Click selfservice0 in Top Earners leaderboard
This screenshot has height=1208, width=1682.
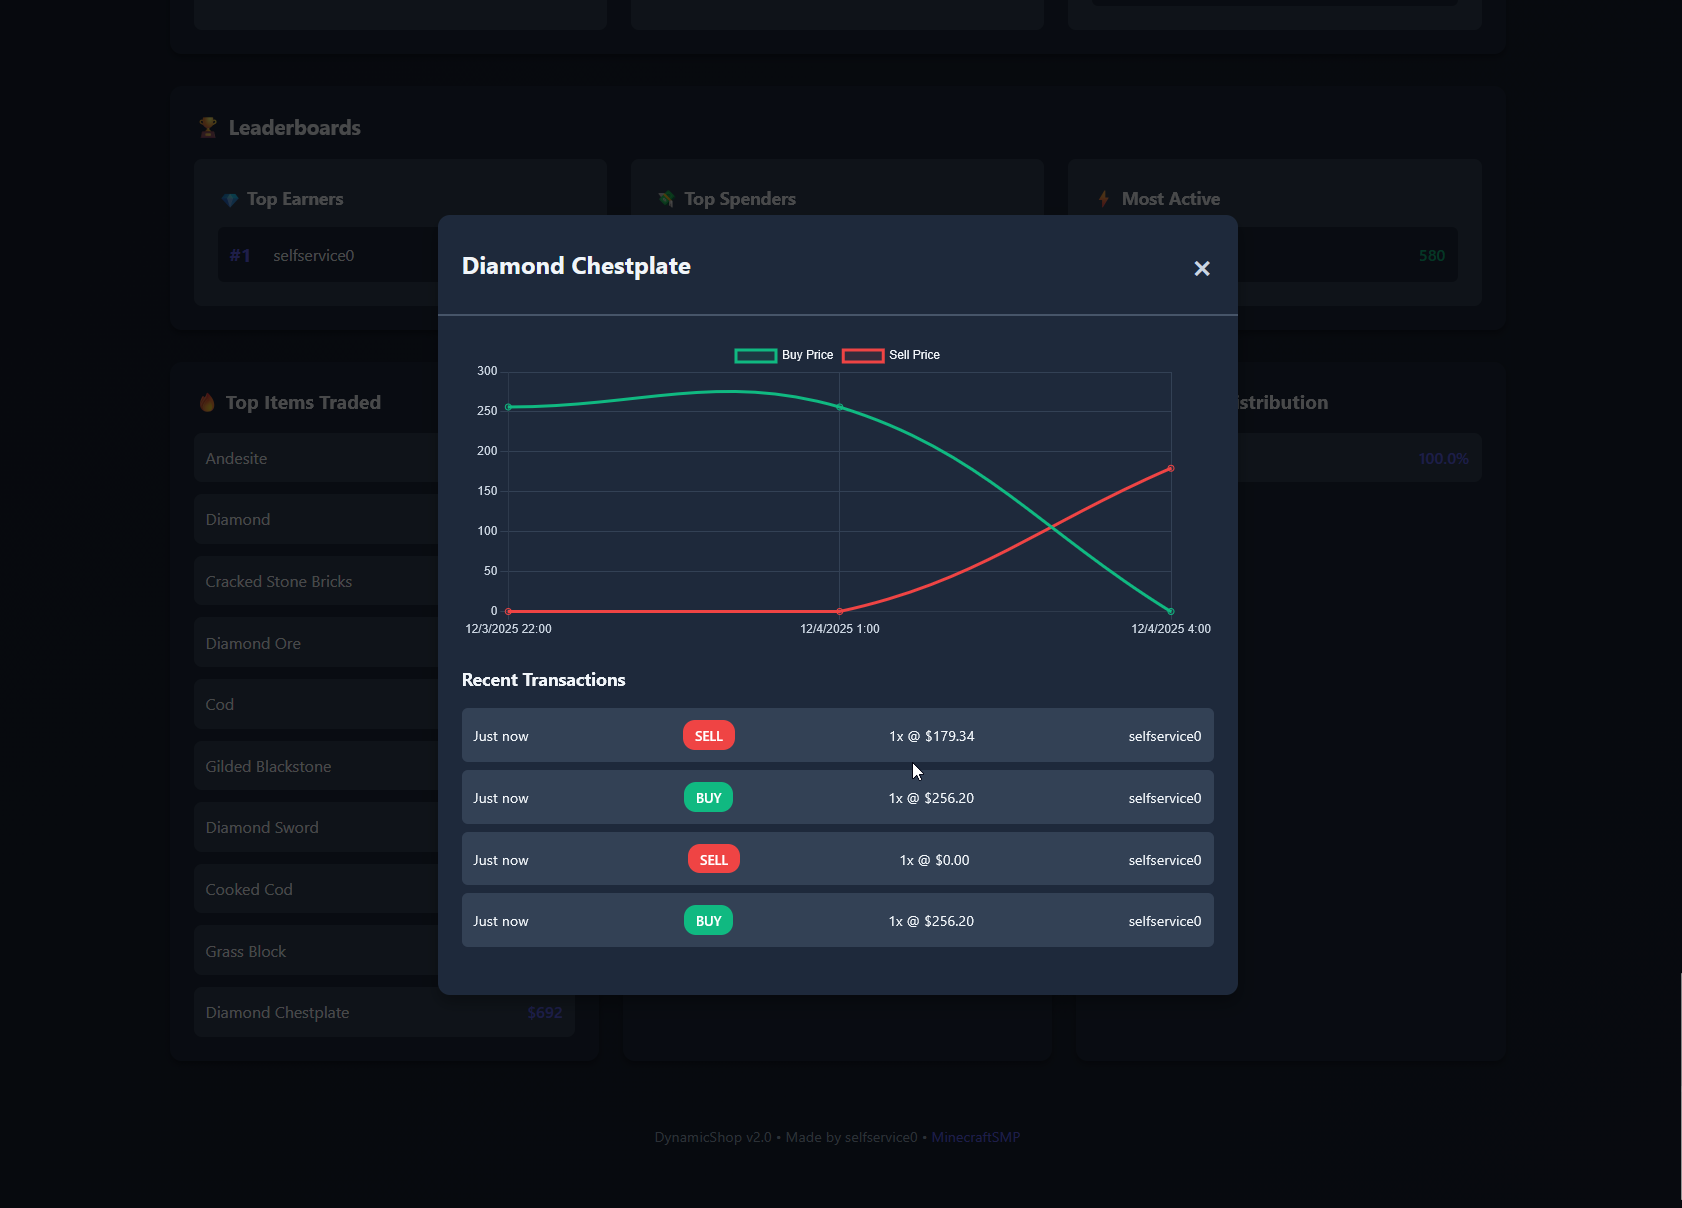(x=314, y=256)
